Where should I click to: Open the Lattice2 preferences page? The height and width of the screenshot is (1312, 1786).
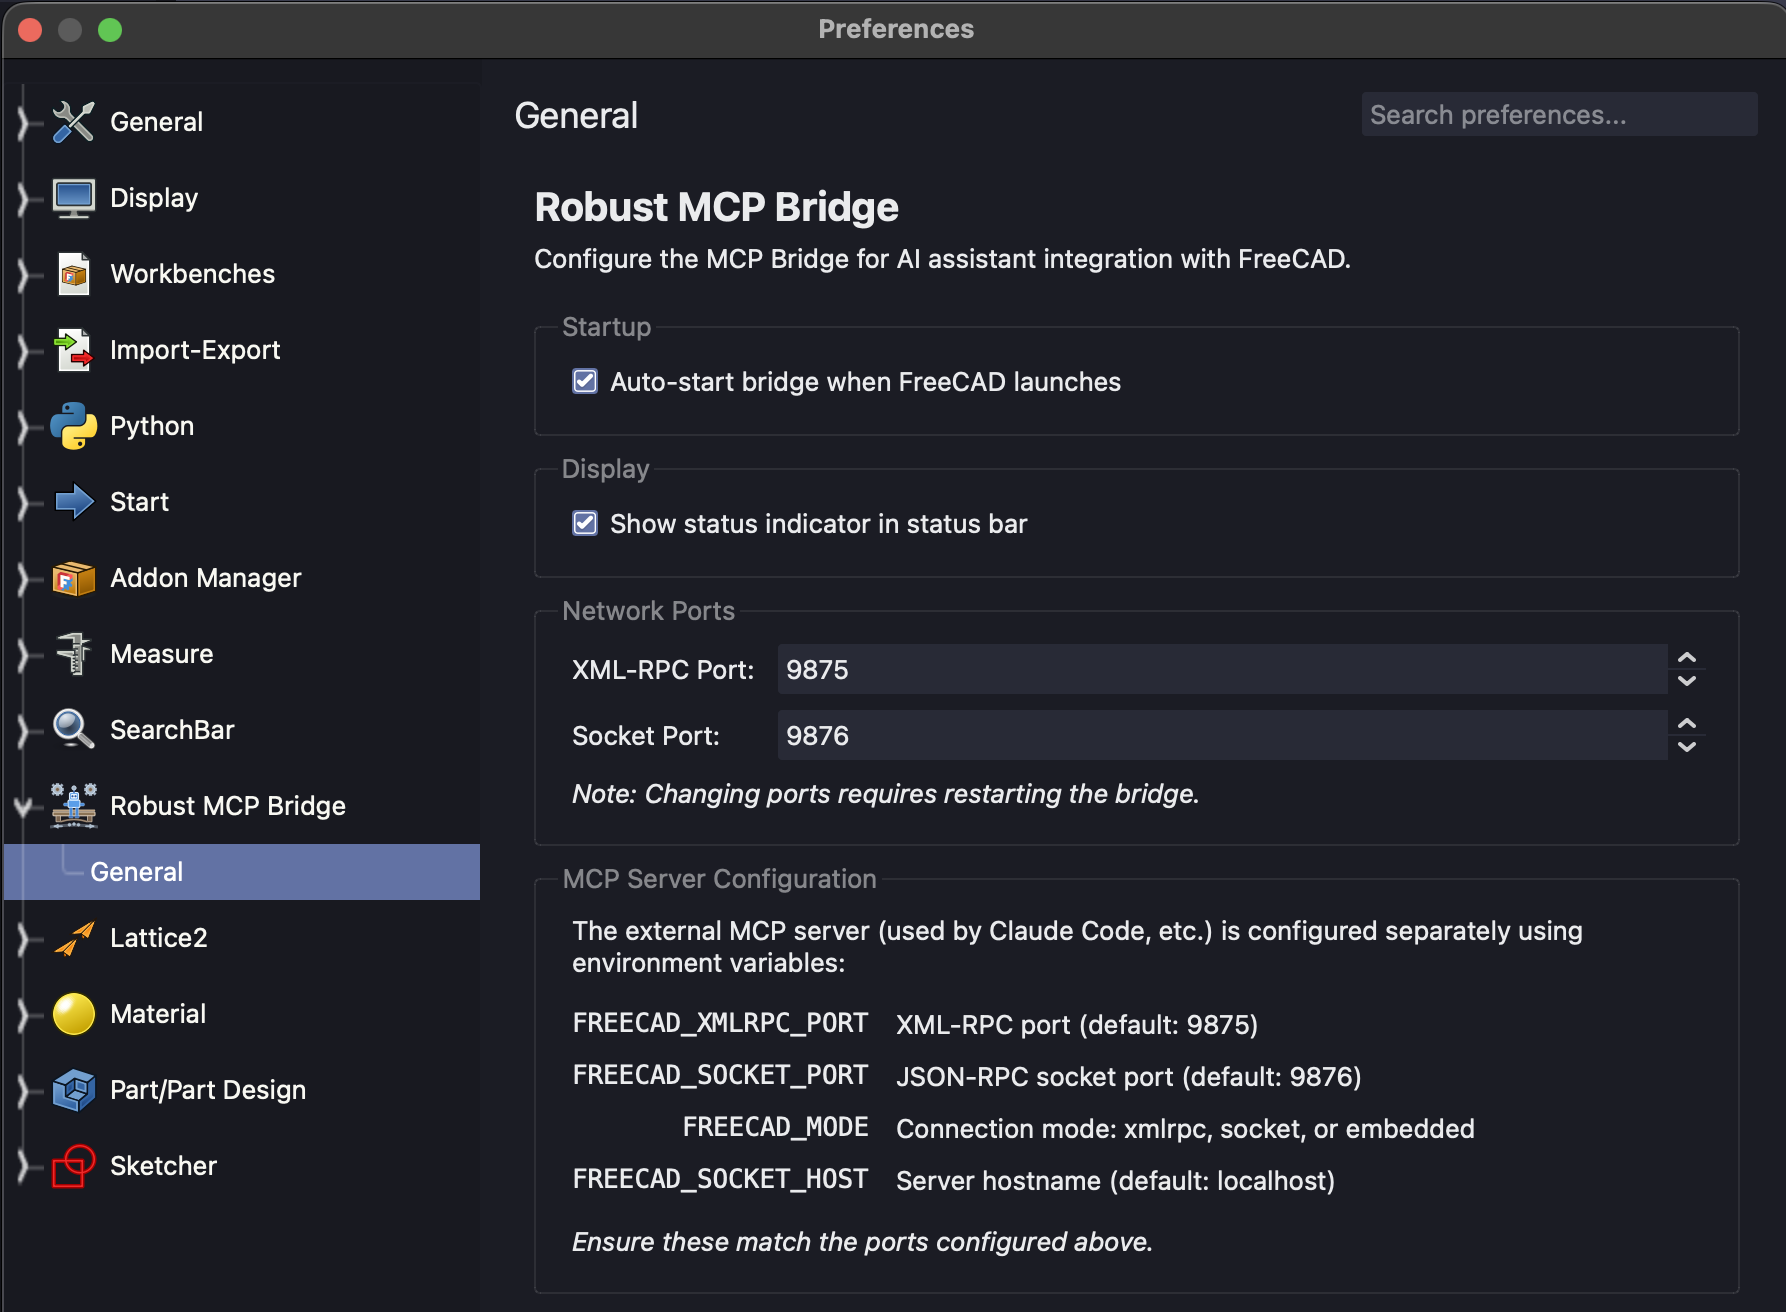point(157,937)
